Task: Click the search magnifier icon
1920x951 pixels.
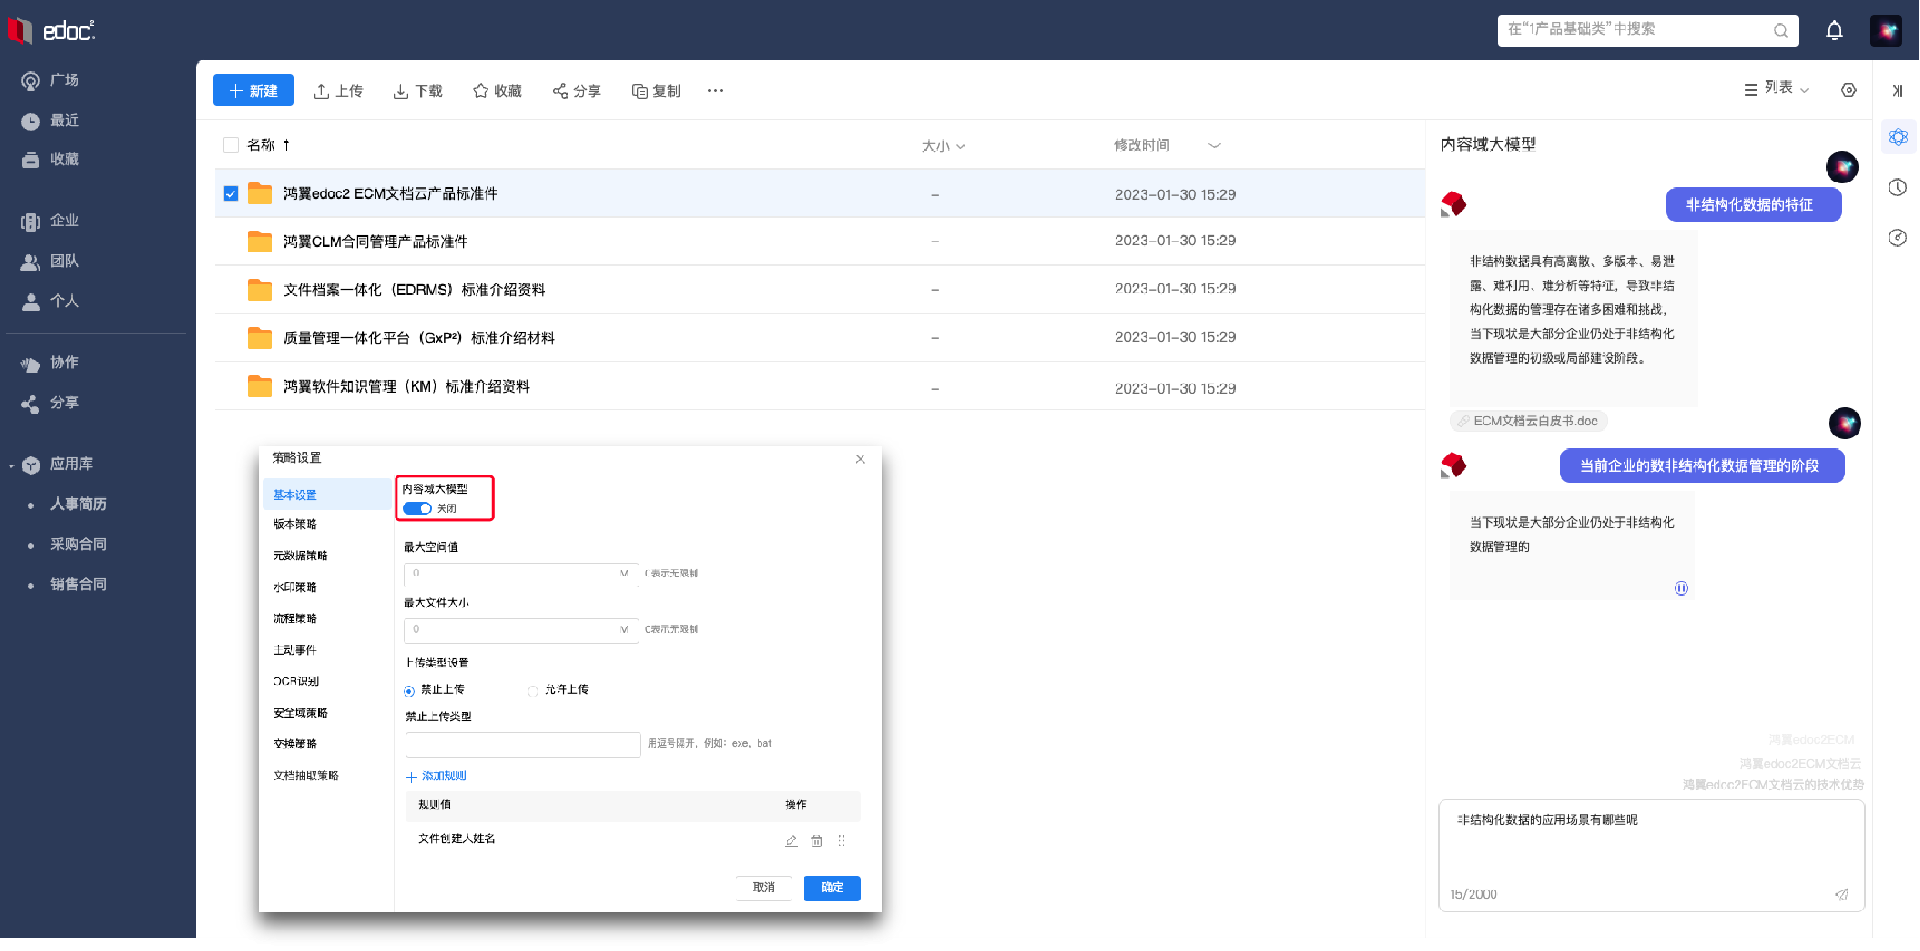Action: pos(1780,30)
